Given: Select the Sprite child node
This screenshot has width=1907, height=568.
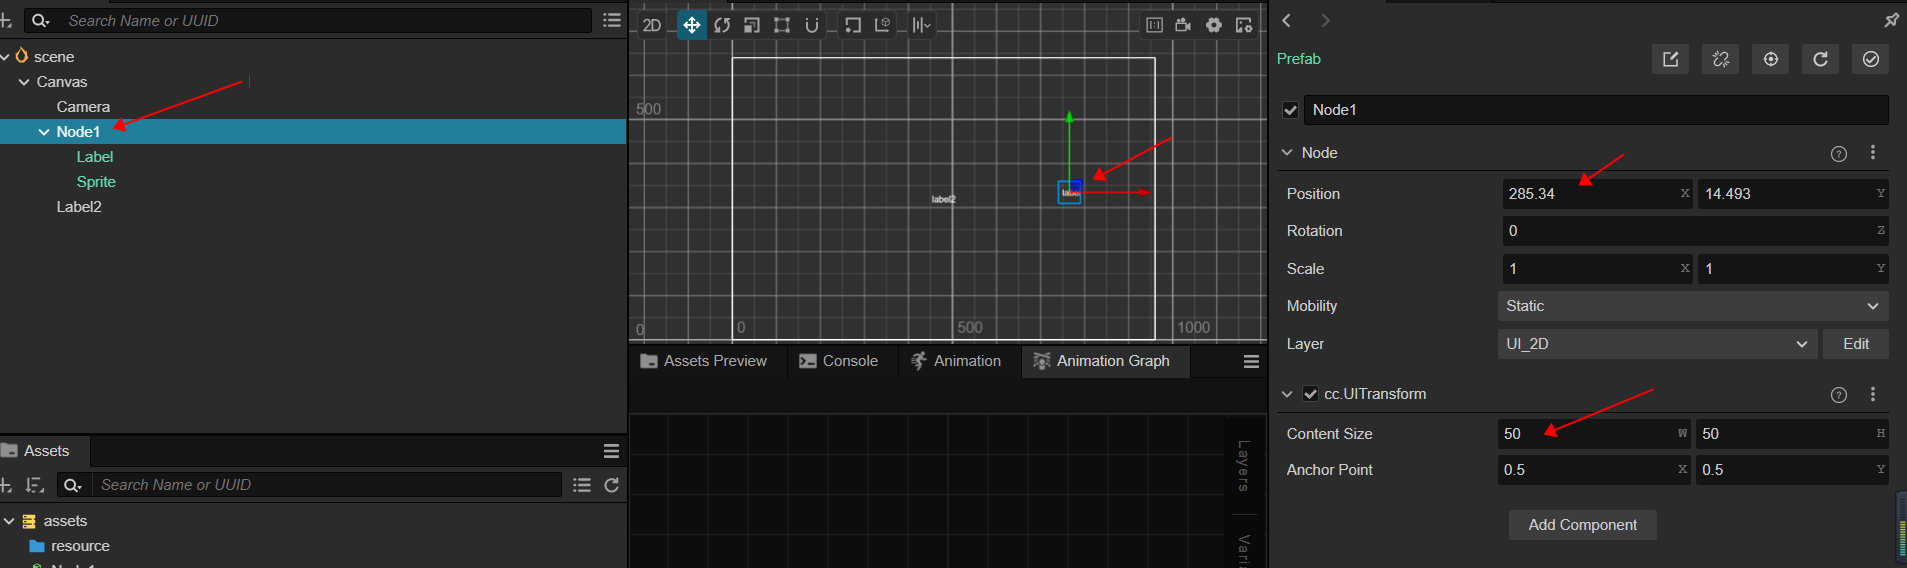Looking at the screenshot, I should (96, 182).
